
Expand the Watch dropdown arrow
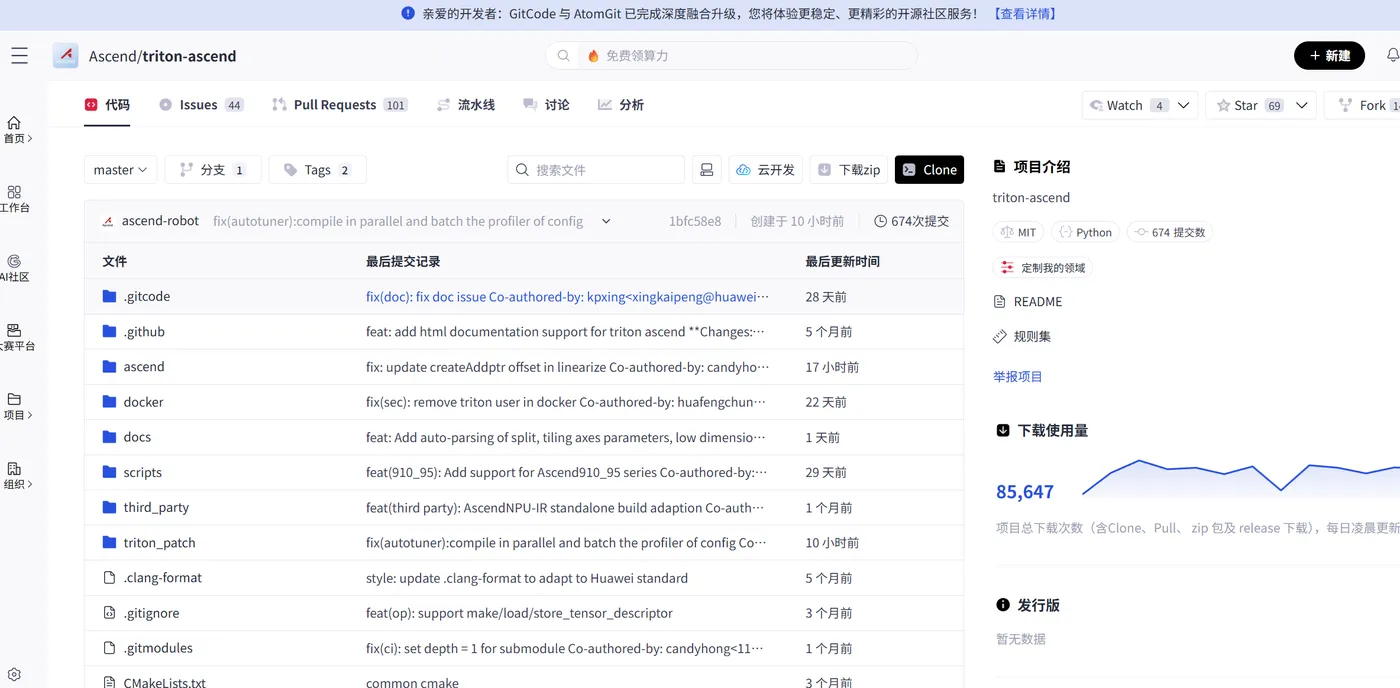click(x=1184, y=105)
